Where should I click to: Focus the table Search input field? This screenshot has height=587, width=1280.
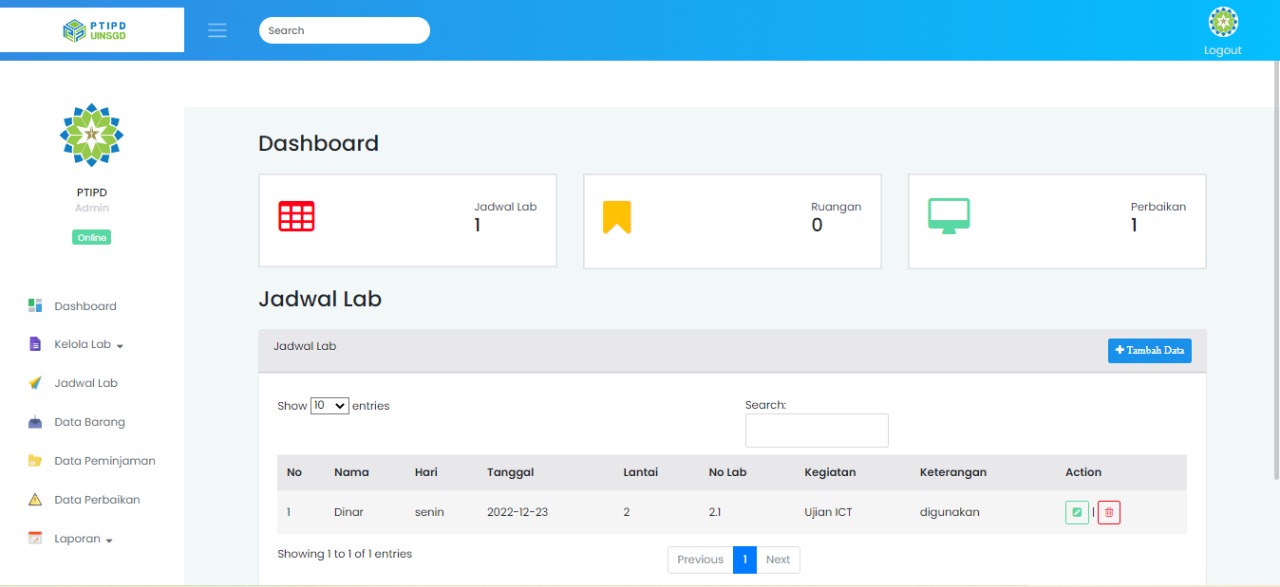[x=816, y=431]
